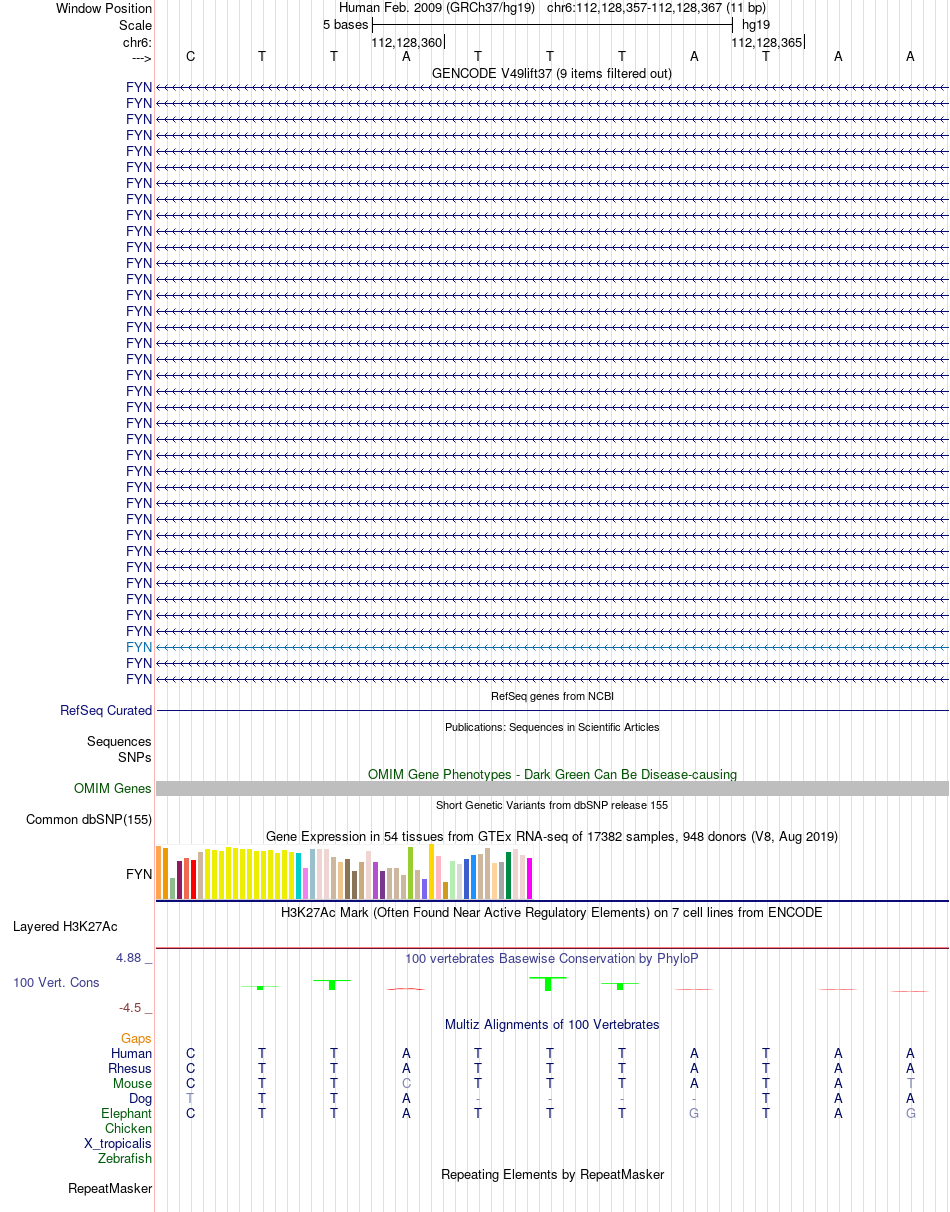
Task: Click the RefSeq Curated blue intron line
Action: (x=552, y=710)
